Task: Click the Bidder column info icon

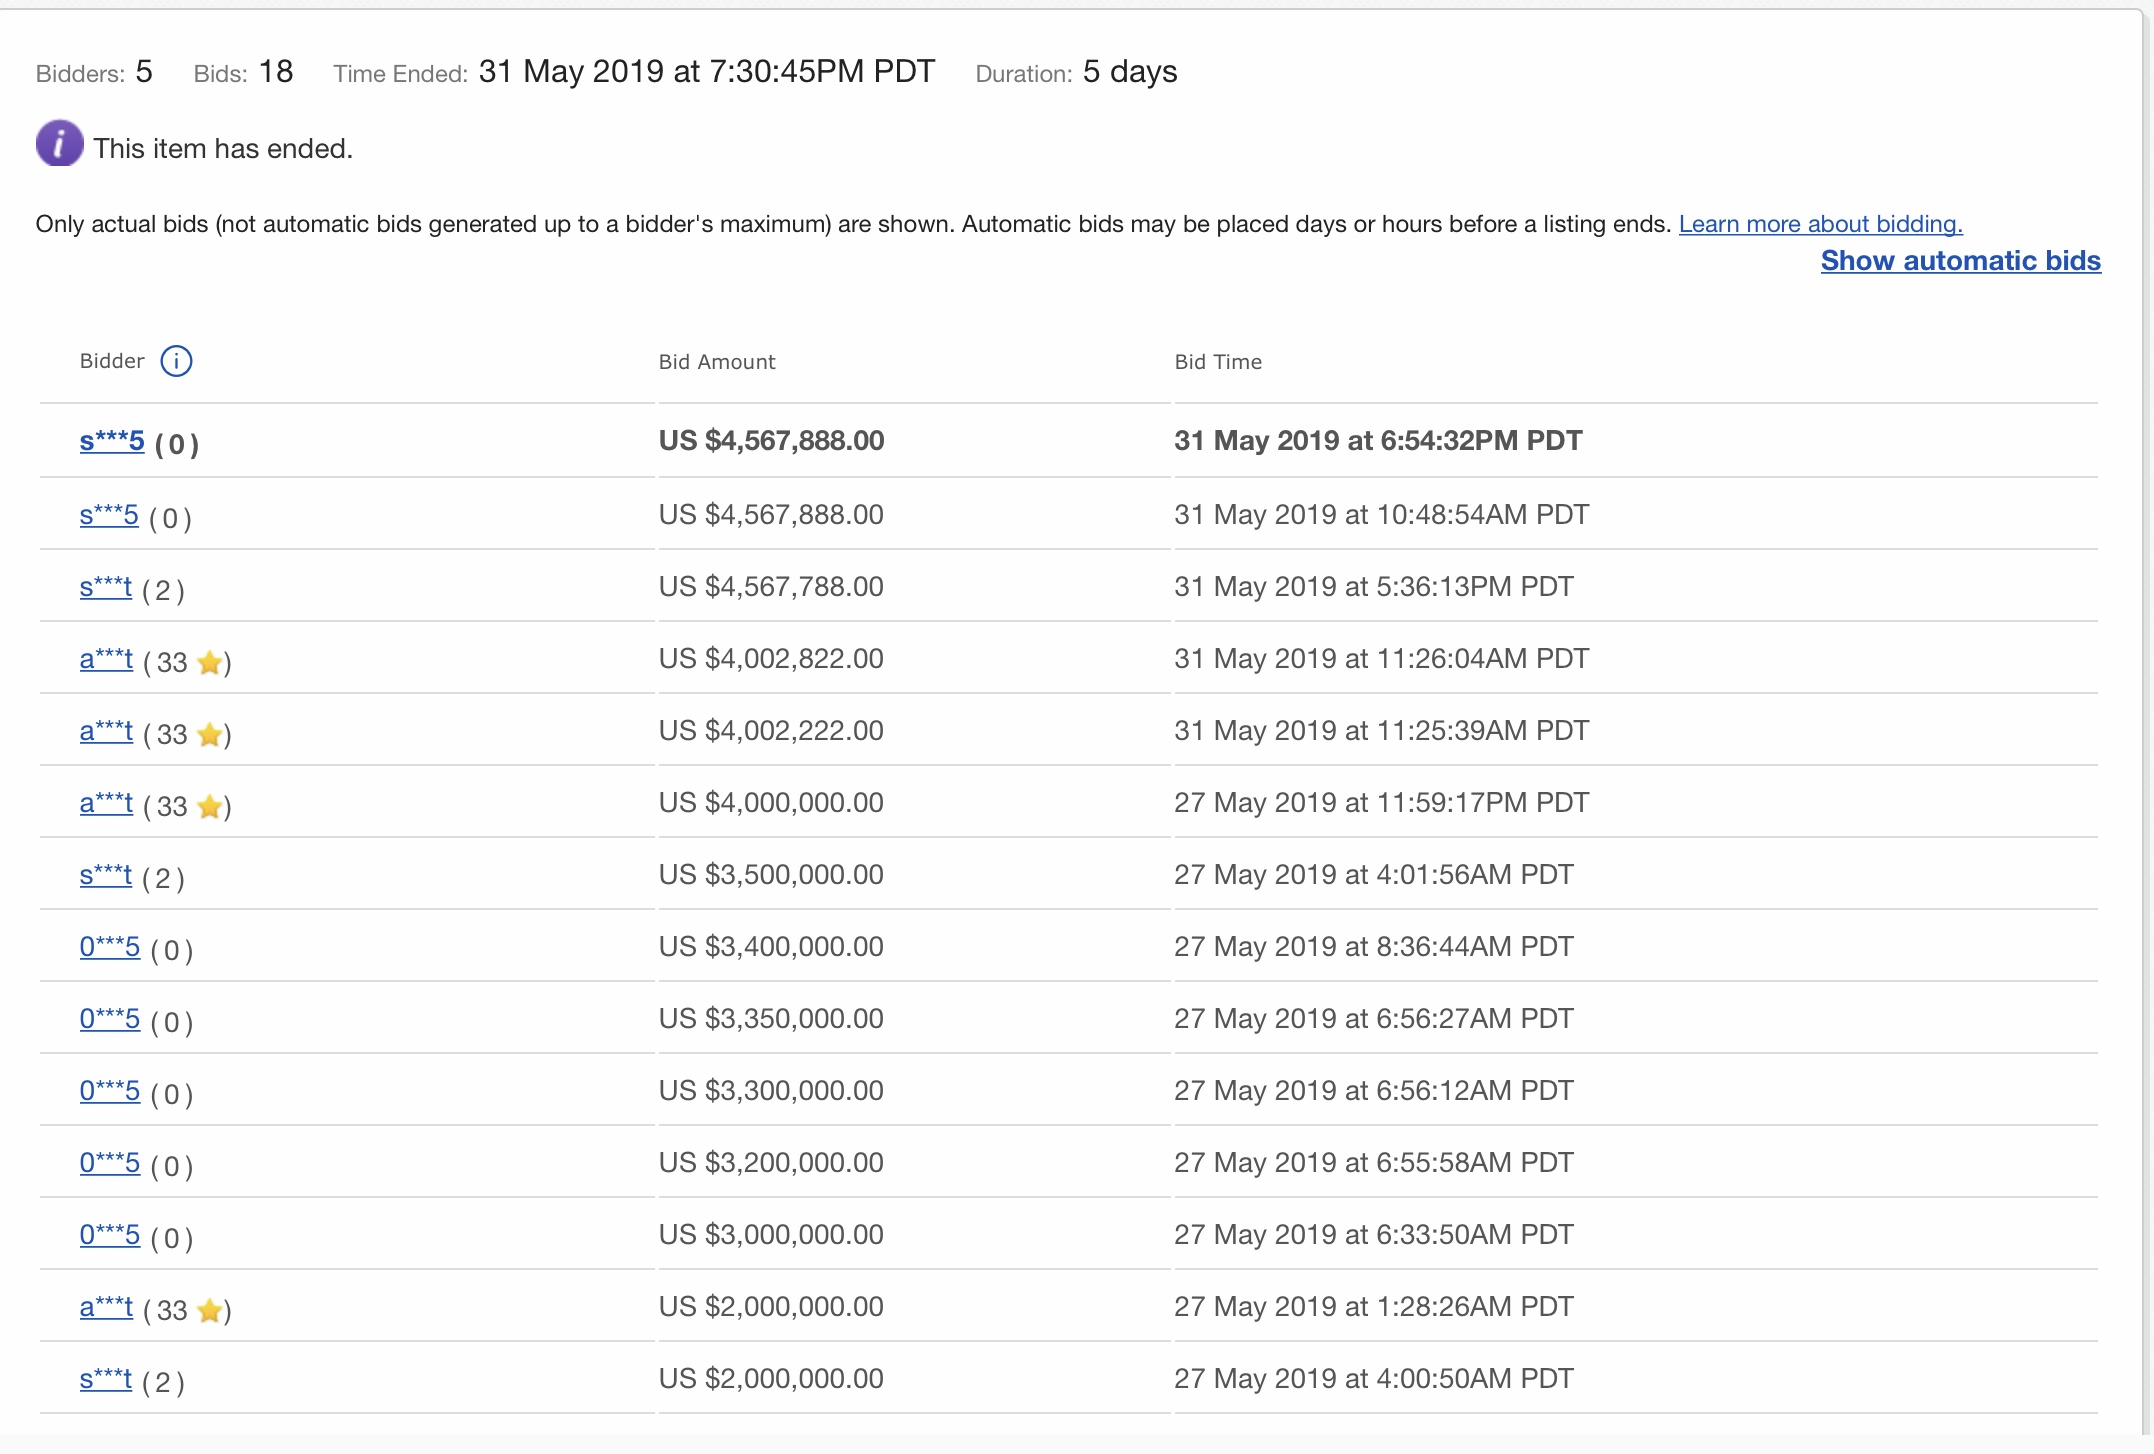Action: tap(176, 361)
